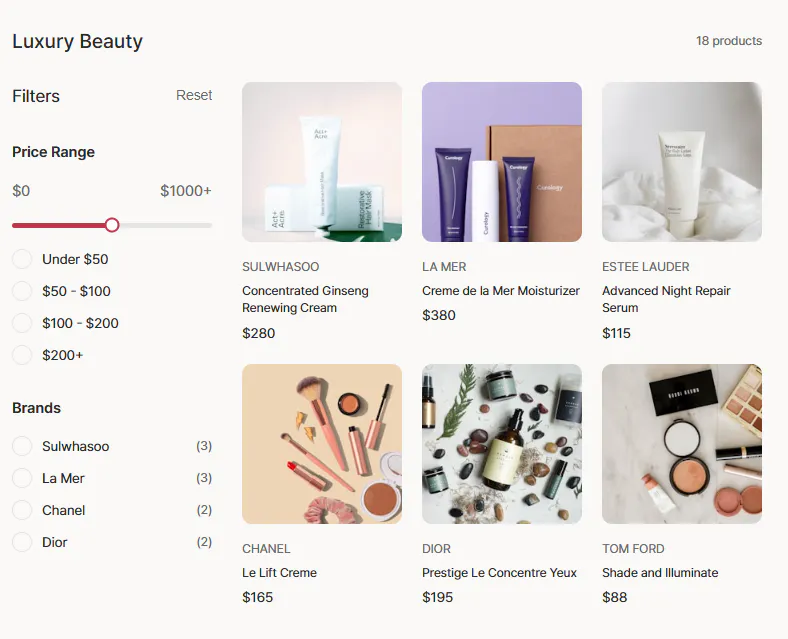Select the $50 - $100 price range
This screenshot has height=639, width=788.
coord(22,291)
